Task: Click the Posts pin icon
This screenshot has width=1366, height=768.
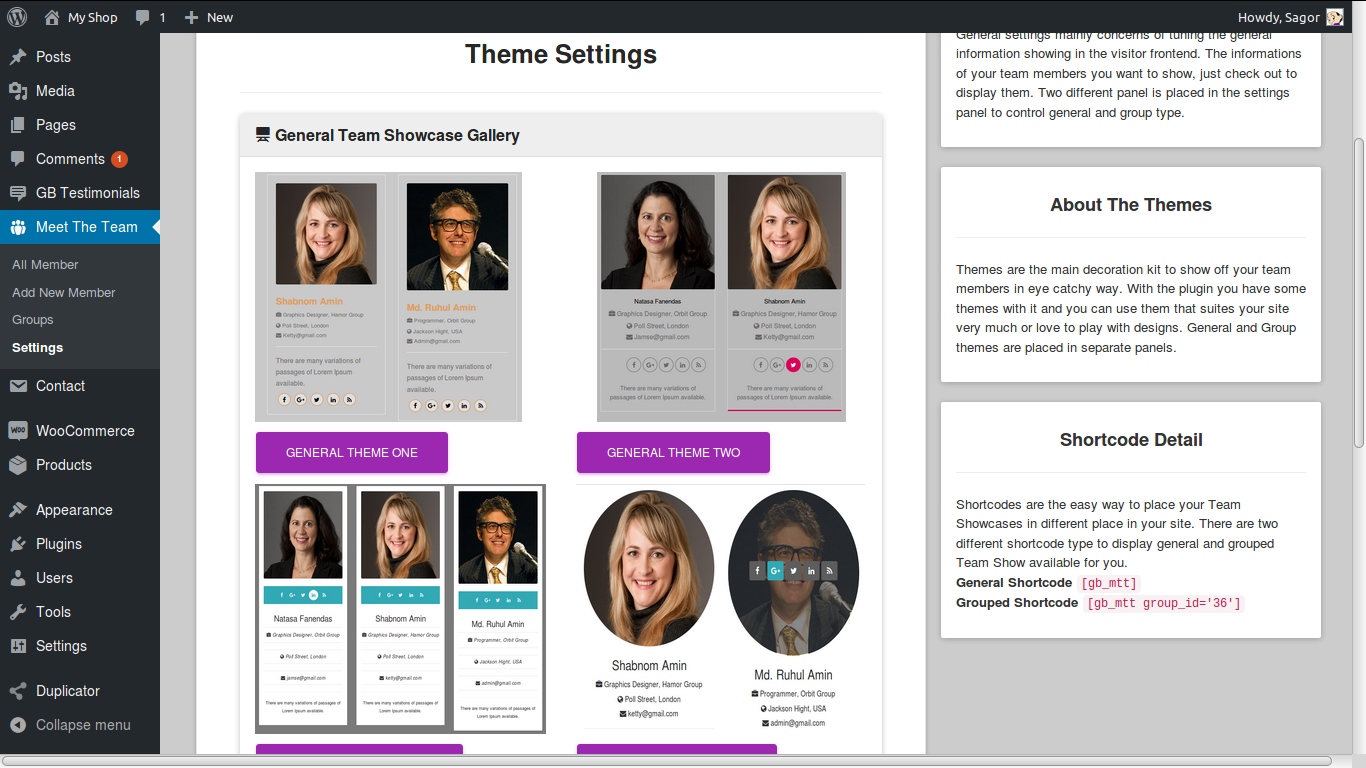Action: [x=18, y=57]
